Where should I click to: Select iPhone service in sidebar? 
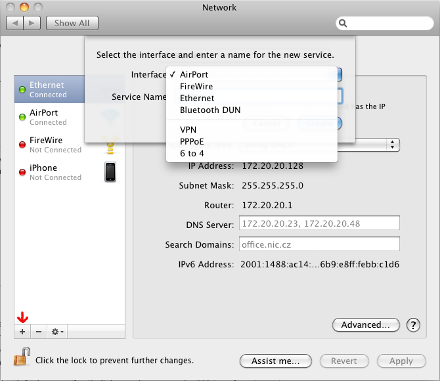(70, 172)
